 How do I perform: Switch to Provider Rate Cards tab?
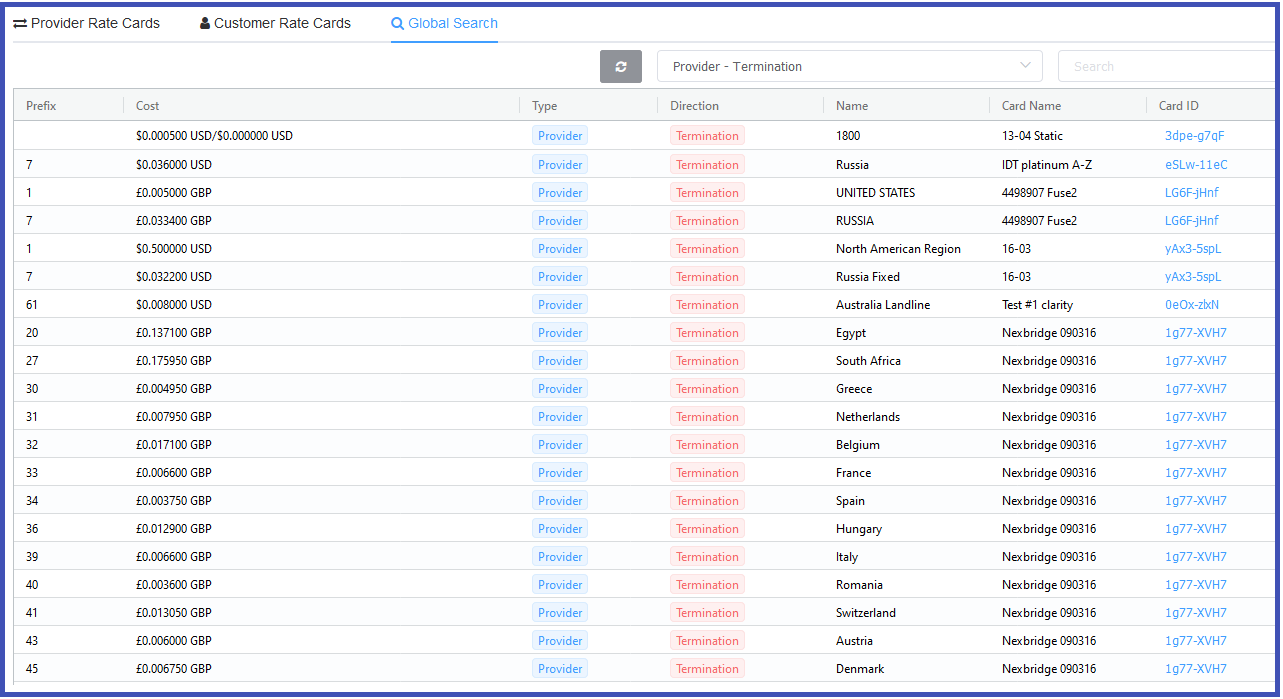(x=86, y=23)
